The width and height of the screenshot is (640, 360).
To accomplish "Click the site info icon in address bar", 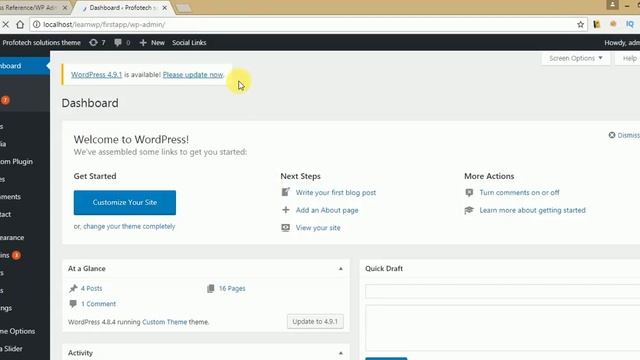I will pos(36,24).
